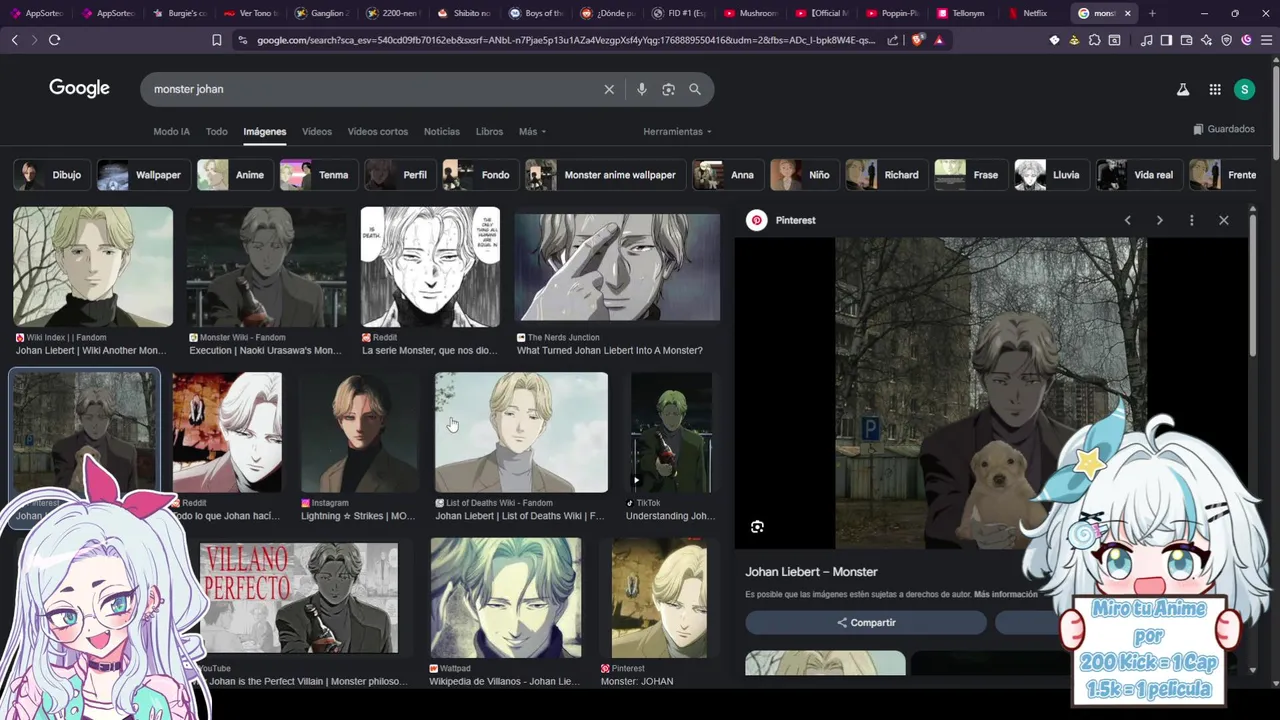The width and height of the screenshot is (1280, 720).
Task: Open the Pinterest source link in preview
Action: 782,220
